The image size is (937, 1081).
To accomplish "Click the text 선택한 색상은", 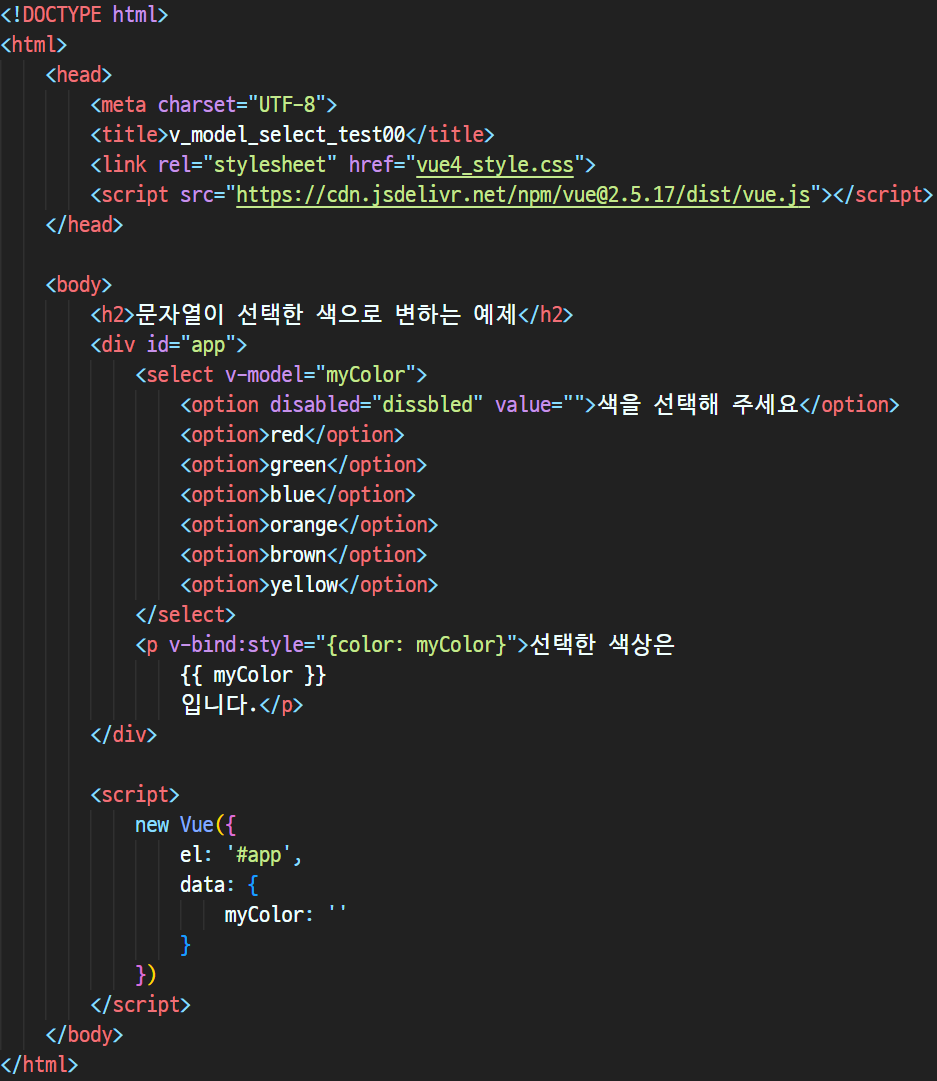I will pos(601,645).
